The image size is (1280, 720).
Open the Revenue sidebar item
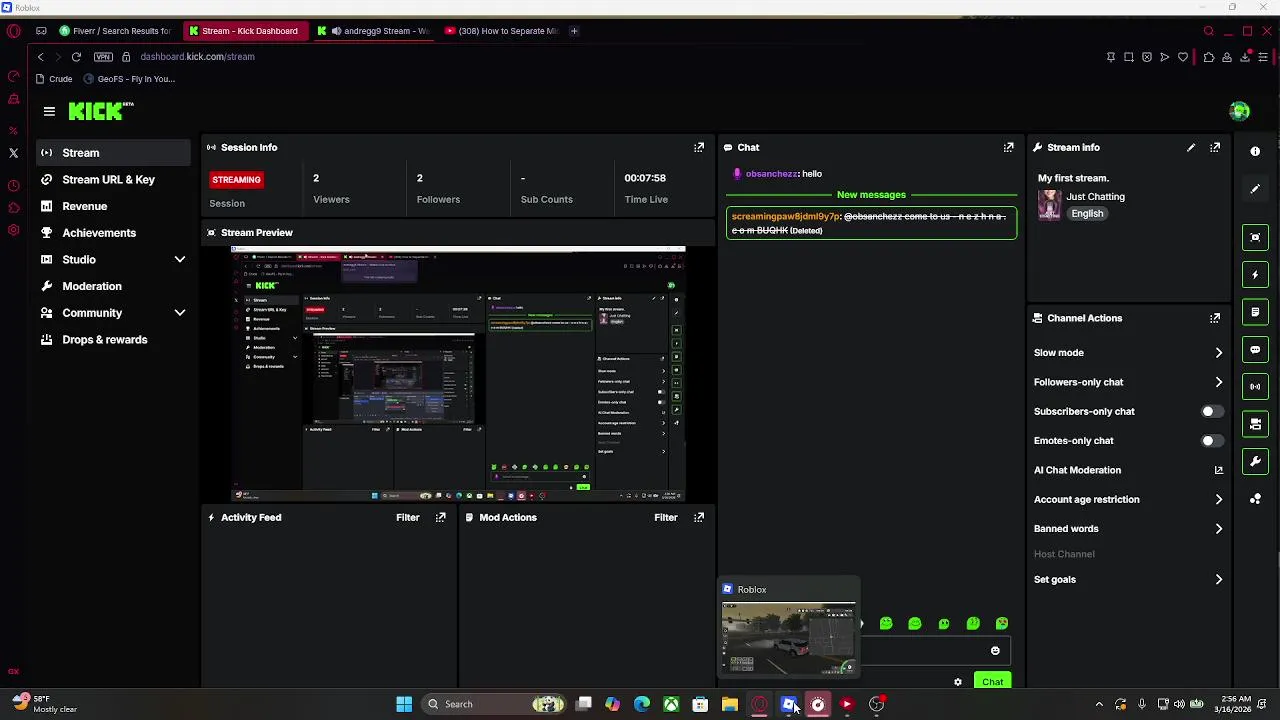click(113, 206)
